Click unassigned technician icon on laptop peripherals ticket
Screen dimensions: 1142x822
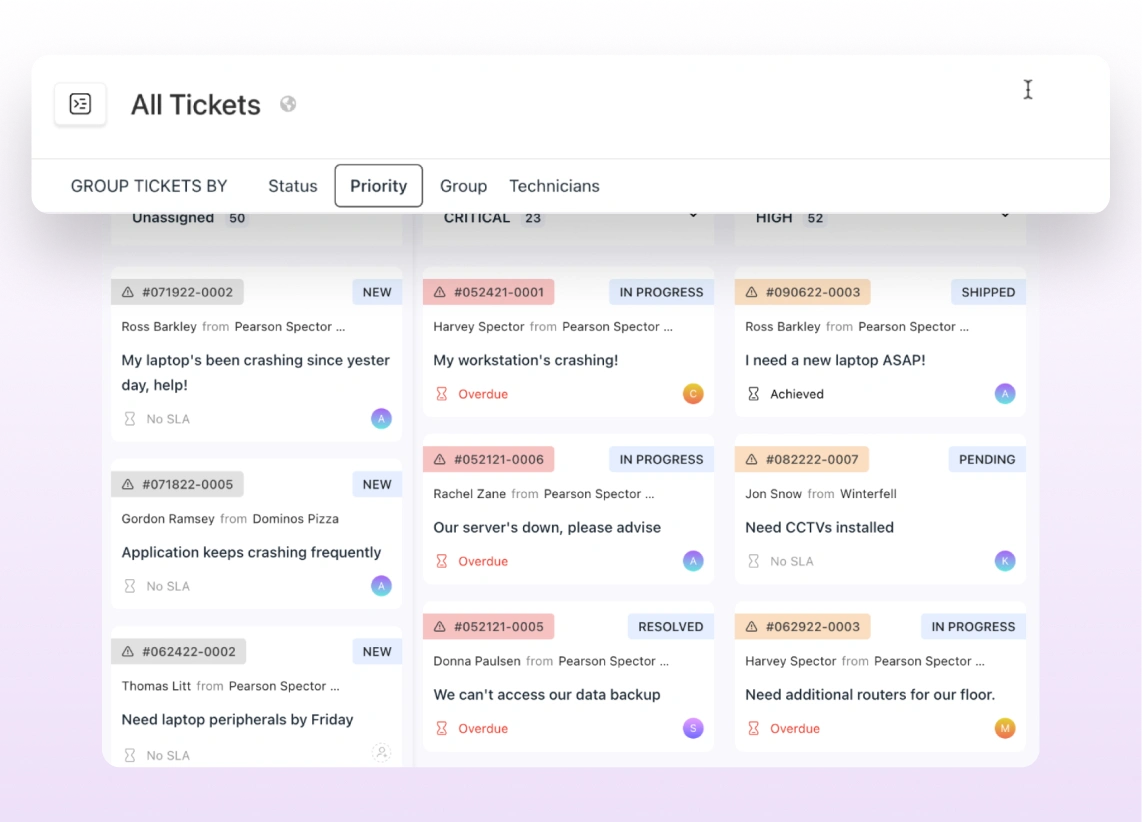click(x=381, y=753)
